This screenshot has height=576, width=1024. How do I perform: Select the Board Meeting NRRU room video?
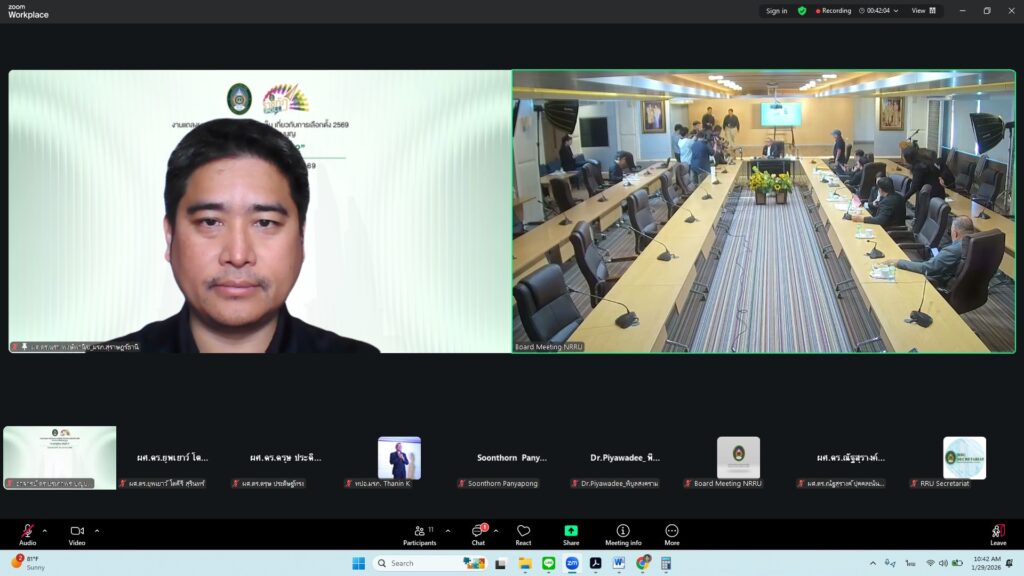pos(763,211)
